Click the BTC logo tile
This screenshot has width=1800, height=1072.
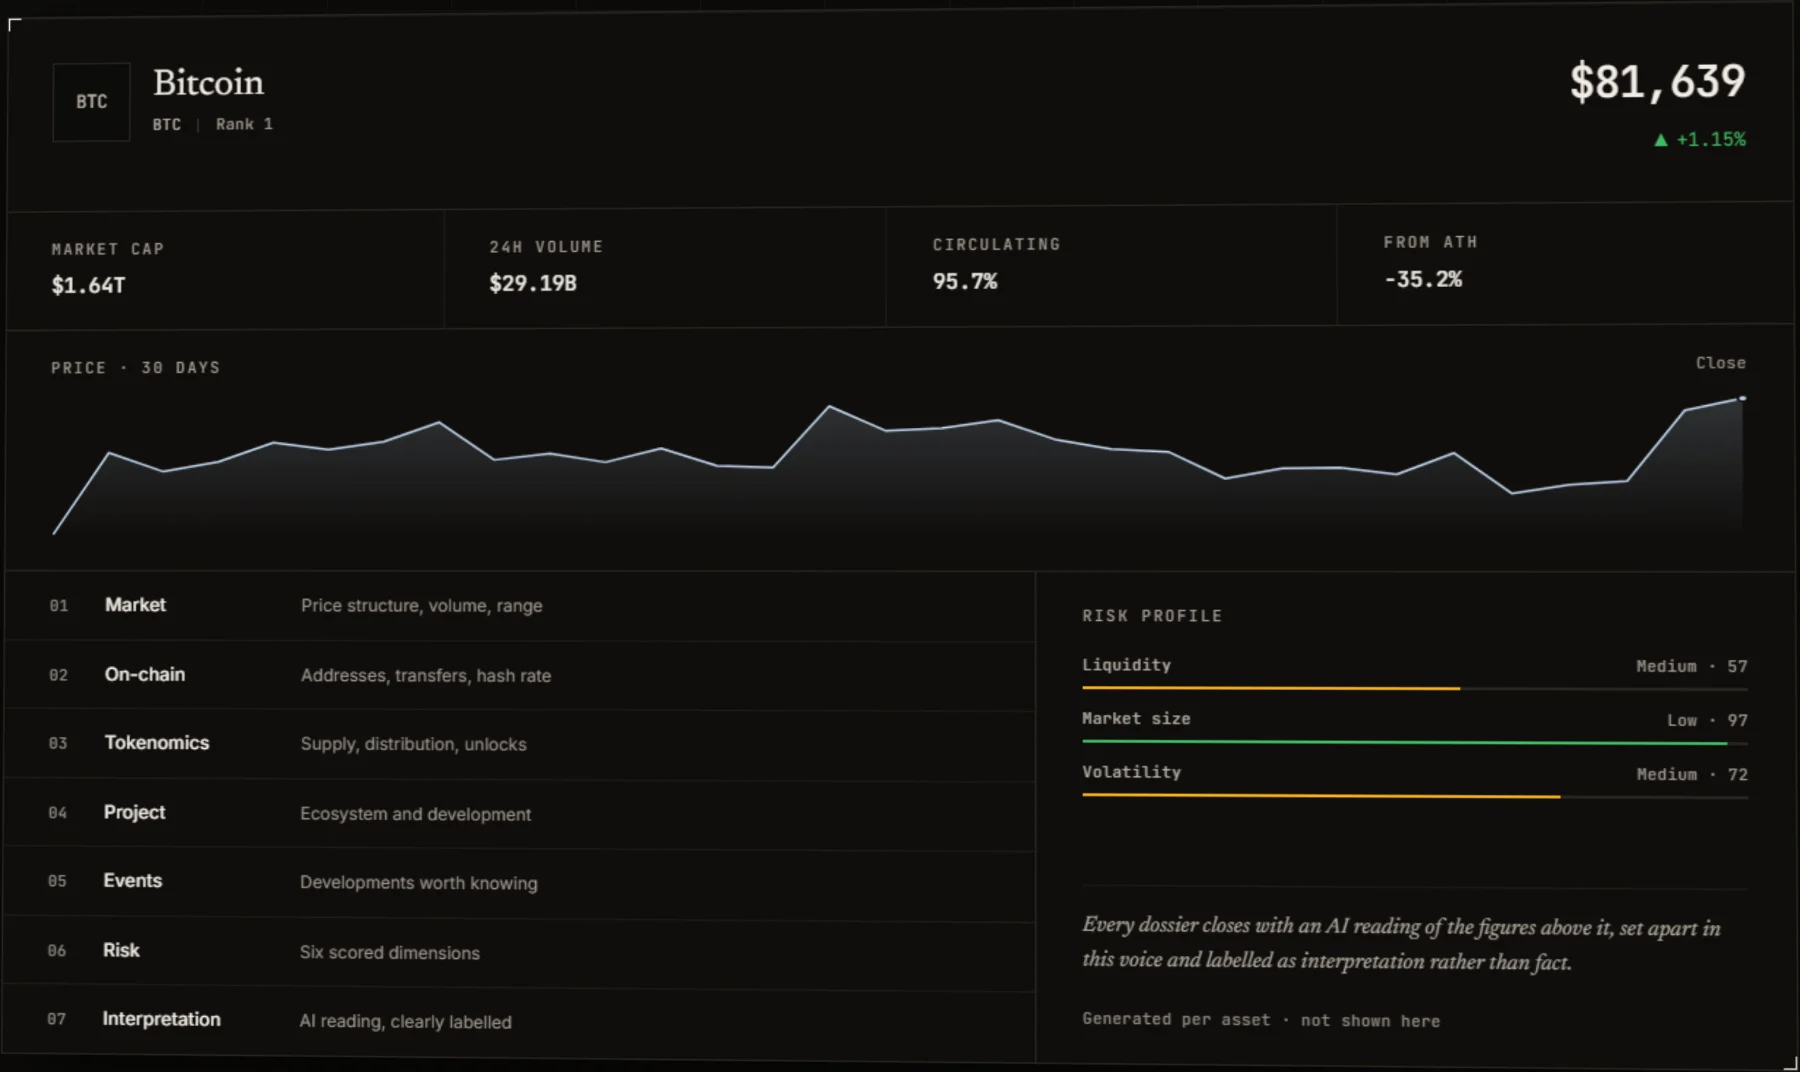coord(91,102)
